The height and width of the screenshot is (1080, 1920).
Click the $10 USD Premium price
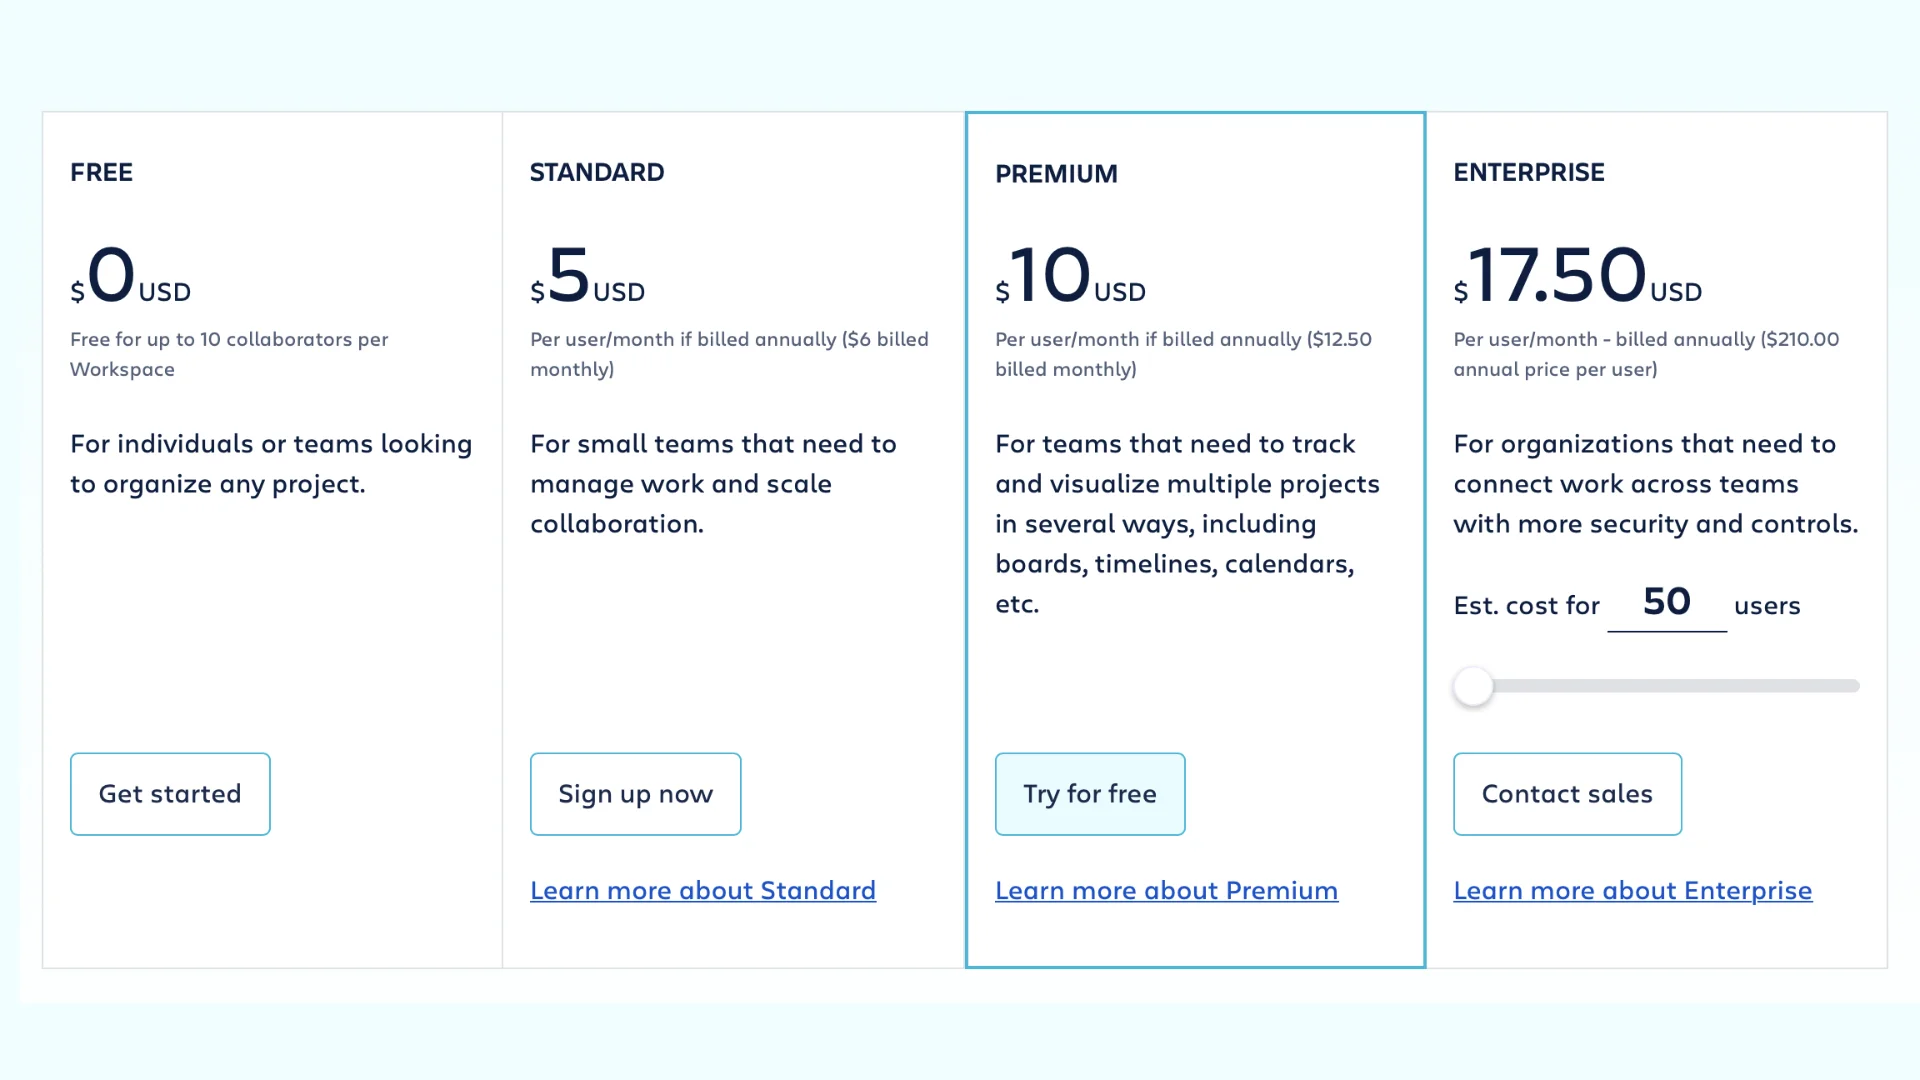[x=1070, y=276]
